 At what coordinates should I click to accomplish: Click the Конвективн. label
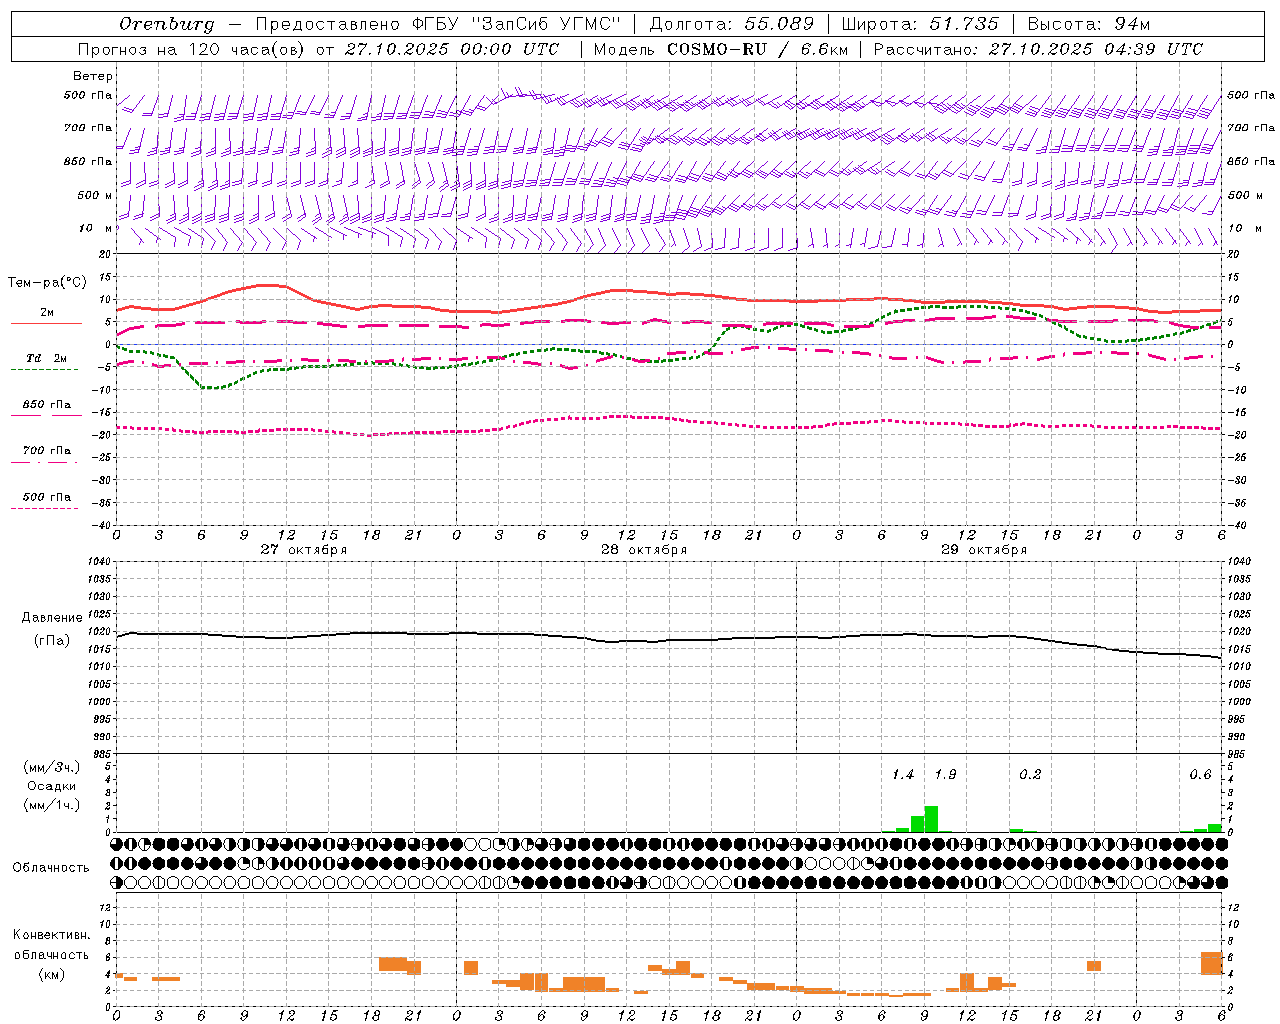click(52, 935)
